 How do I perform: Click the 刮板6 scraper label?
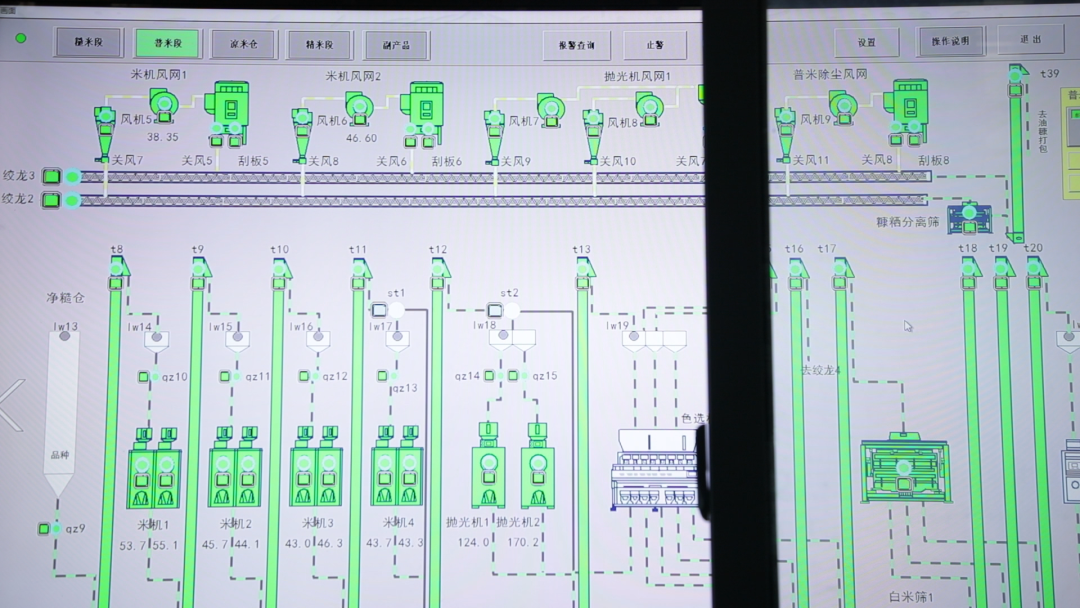(446, 162)
